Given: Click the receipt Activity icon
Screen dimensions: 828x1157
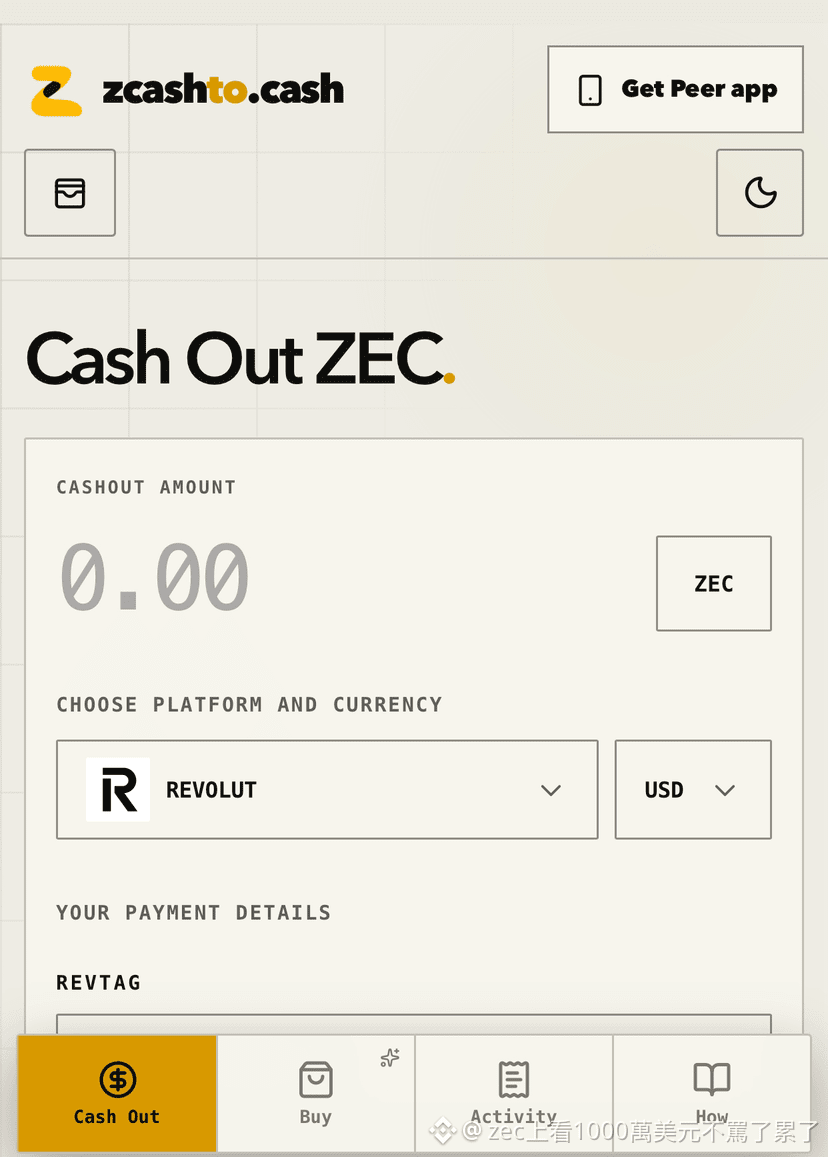Looking at the screenshot, I should click(x=514, y=1080).
